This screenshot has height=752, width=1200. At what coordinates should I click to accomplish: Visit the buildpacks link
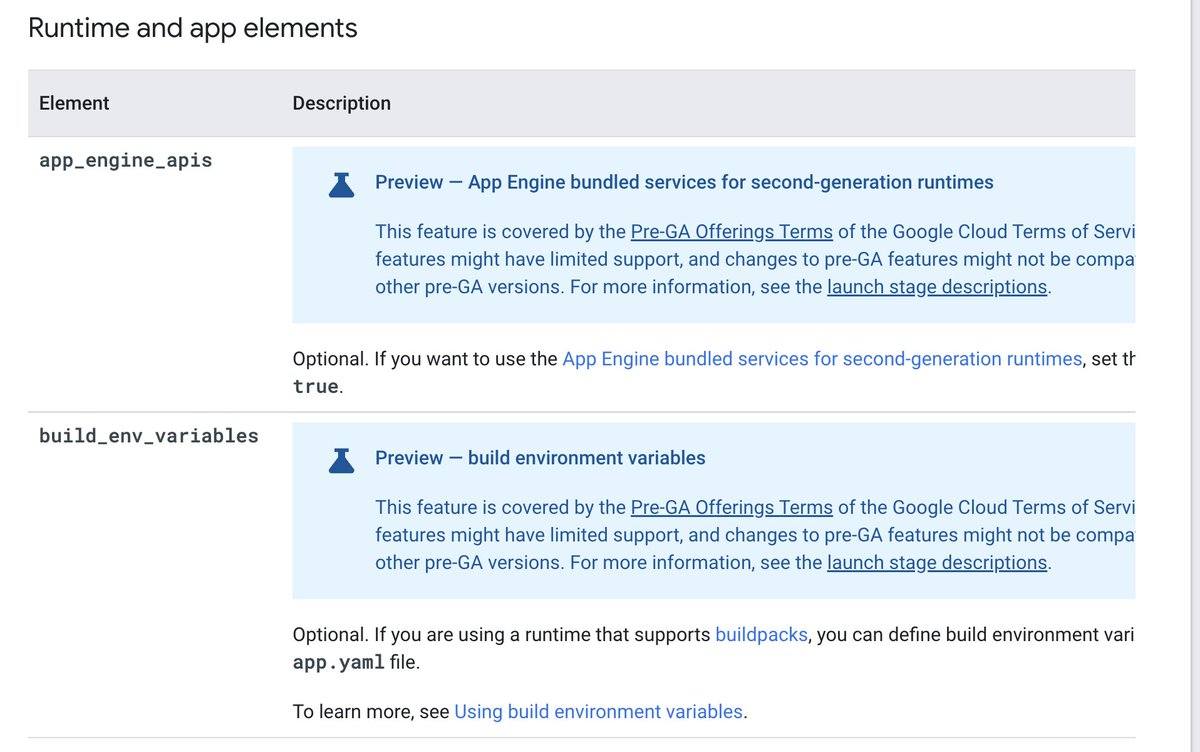click(x=761, y=635)
